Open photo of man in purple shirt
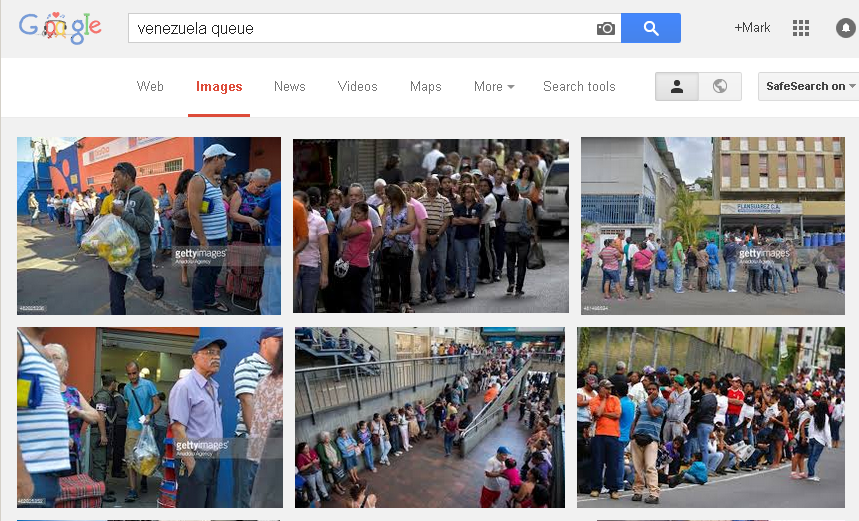859x521 pixels. [x=150, y=417]
